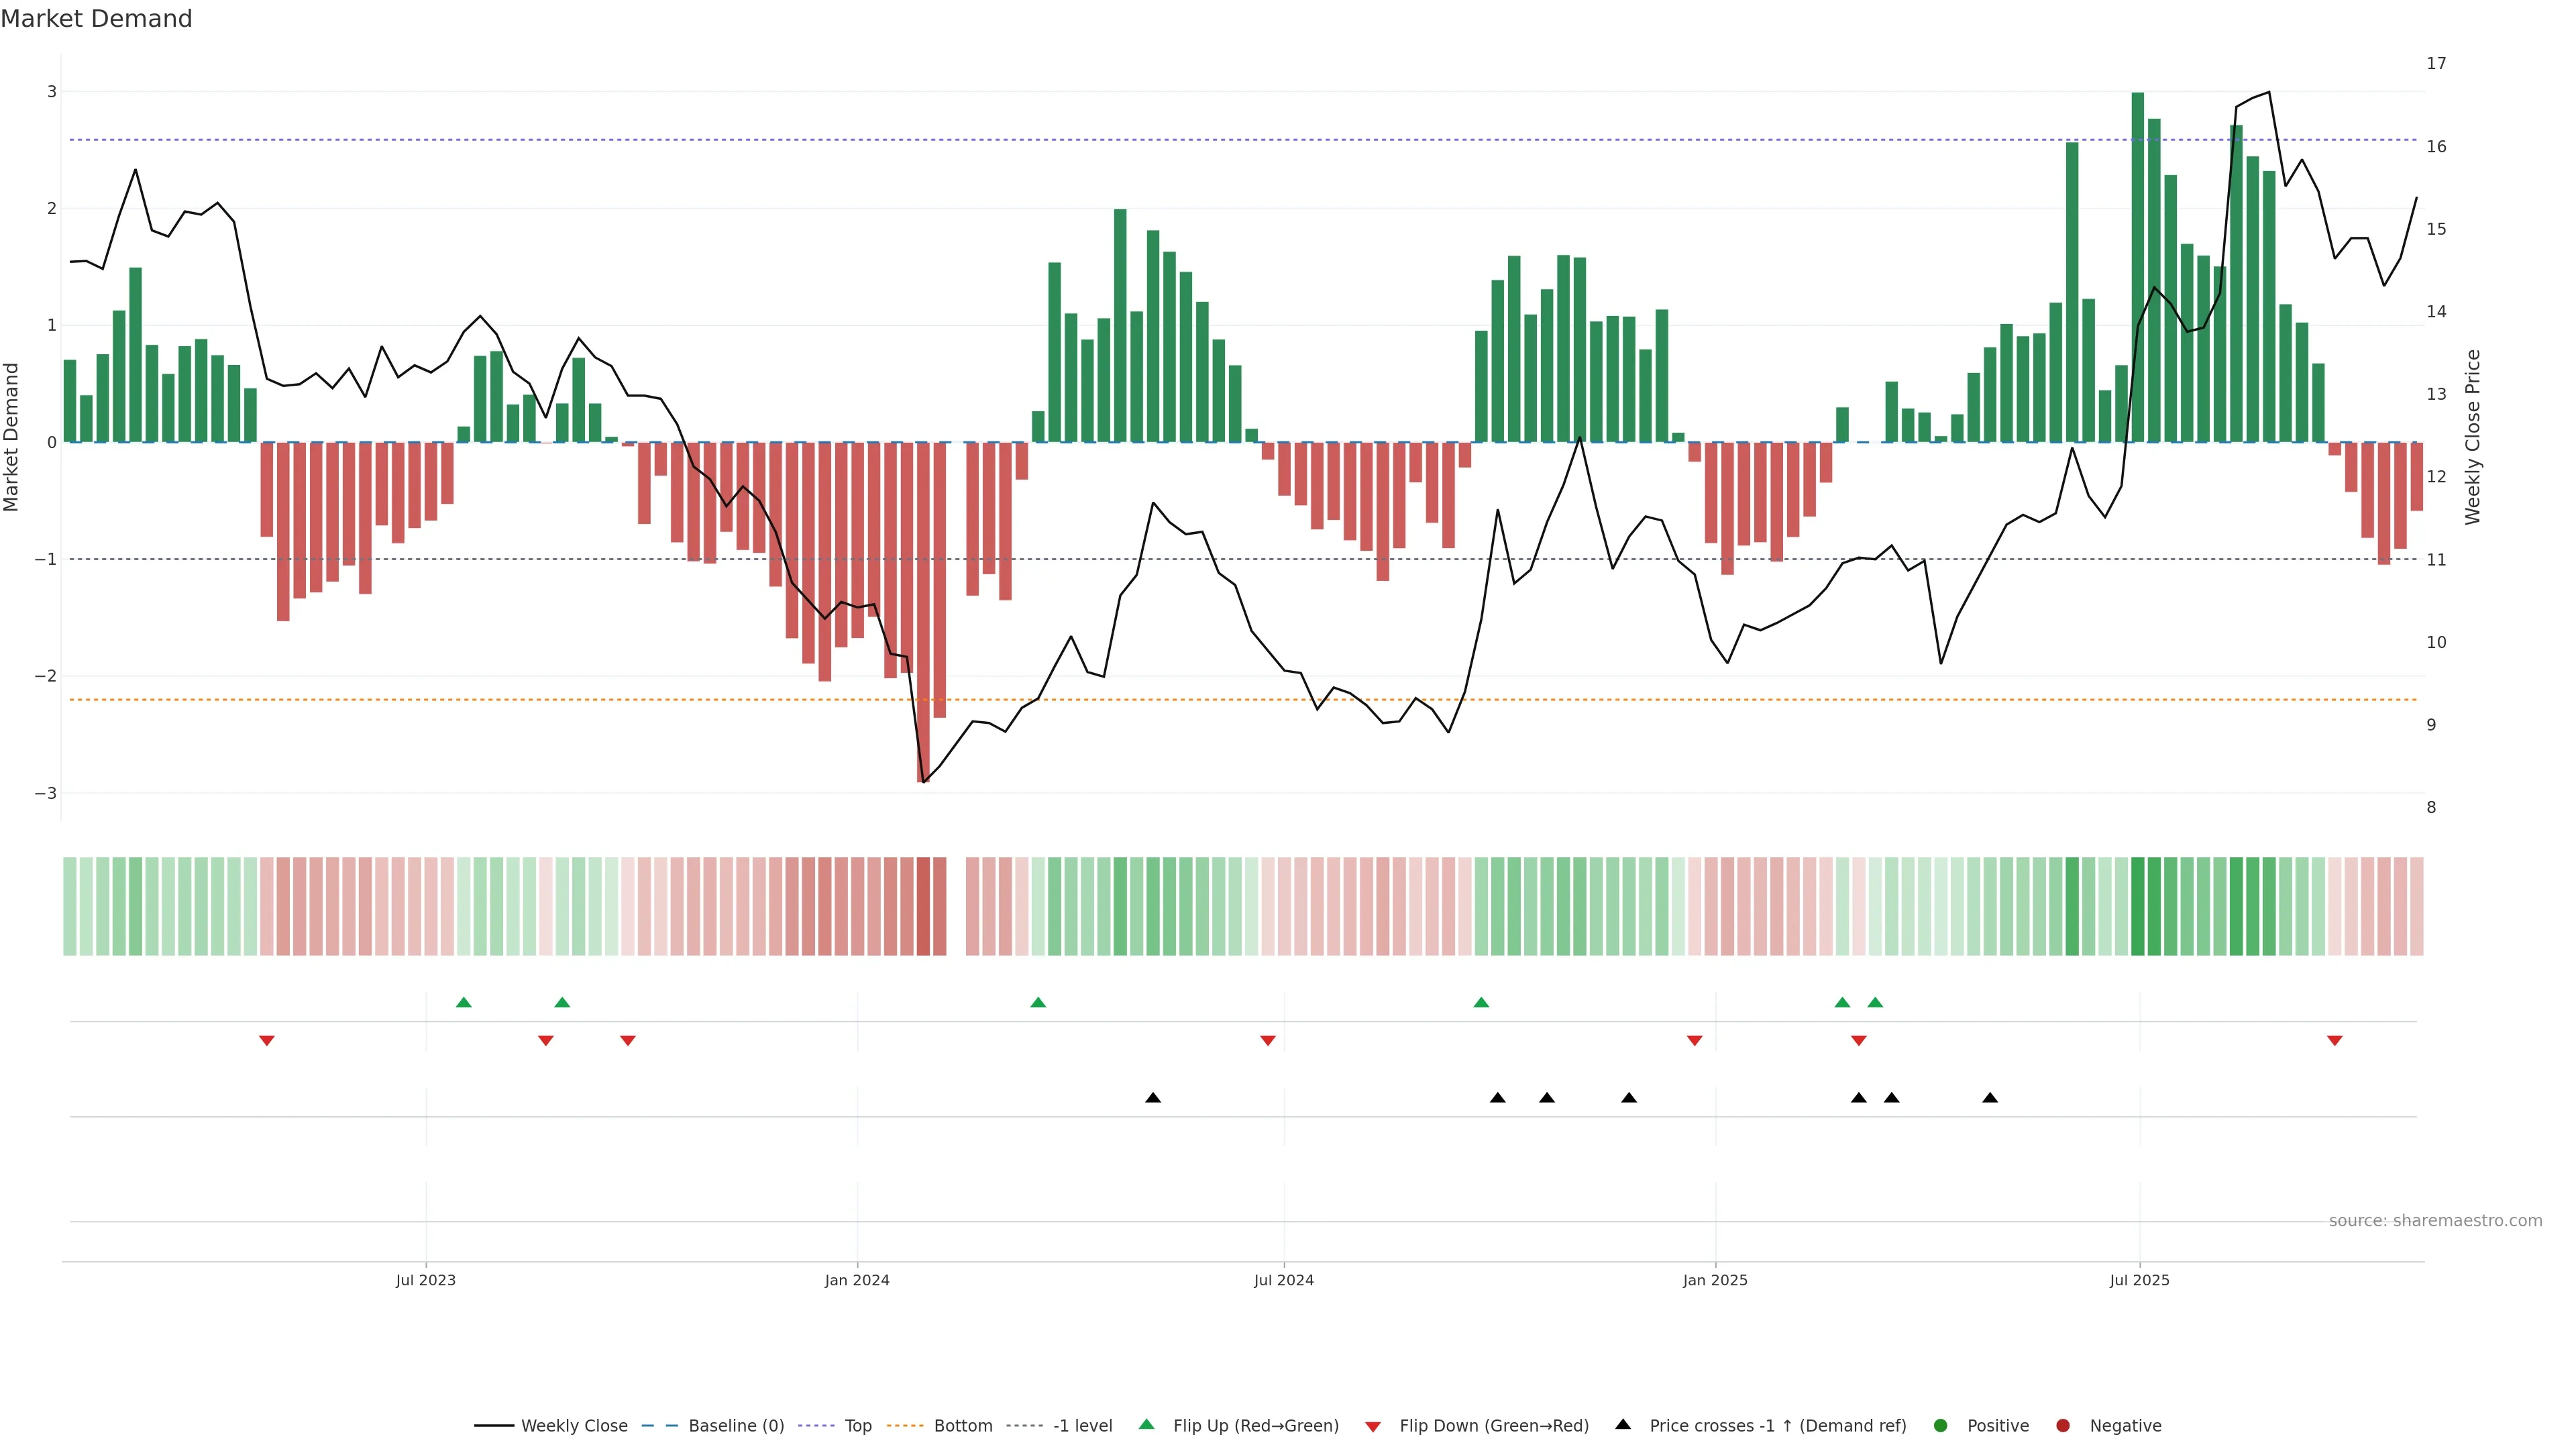This screenshot has height=1449, width=2576.
Task: Click the source: sharemaestro.com text
Action: (2435, 1221)
